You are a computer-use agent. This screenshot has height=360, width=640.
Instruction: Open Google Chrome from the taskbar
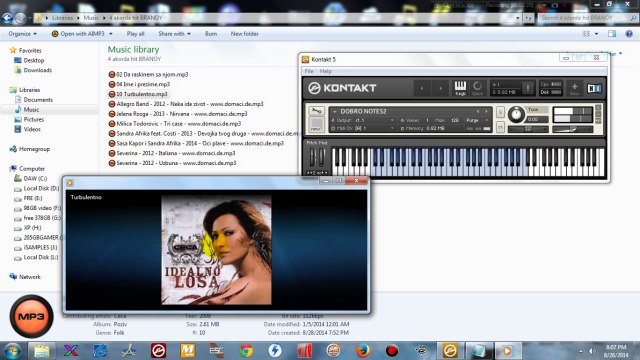[x=246, y=351]
